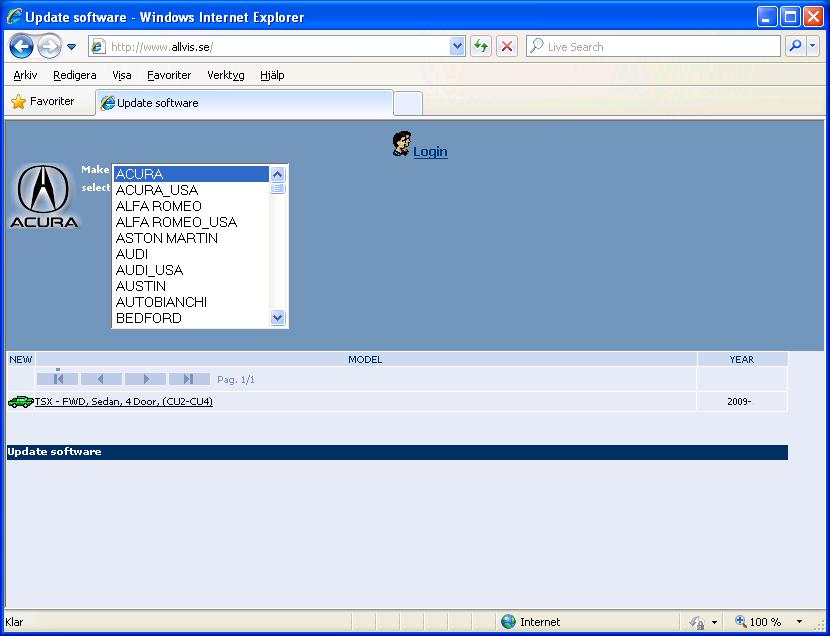Open TSX - FWD, Sedan, 4 Door link
Image resolution: width=830 pixels, height=636 pixels.
click(124, 402)
